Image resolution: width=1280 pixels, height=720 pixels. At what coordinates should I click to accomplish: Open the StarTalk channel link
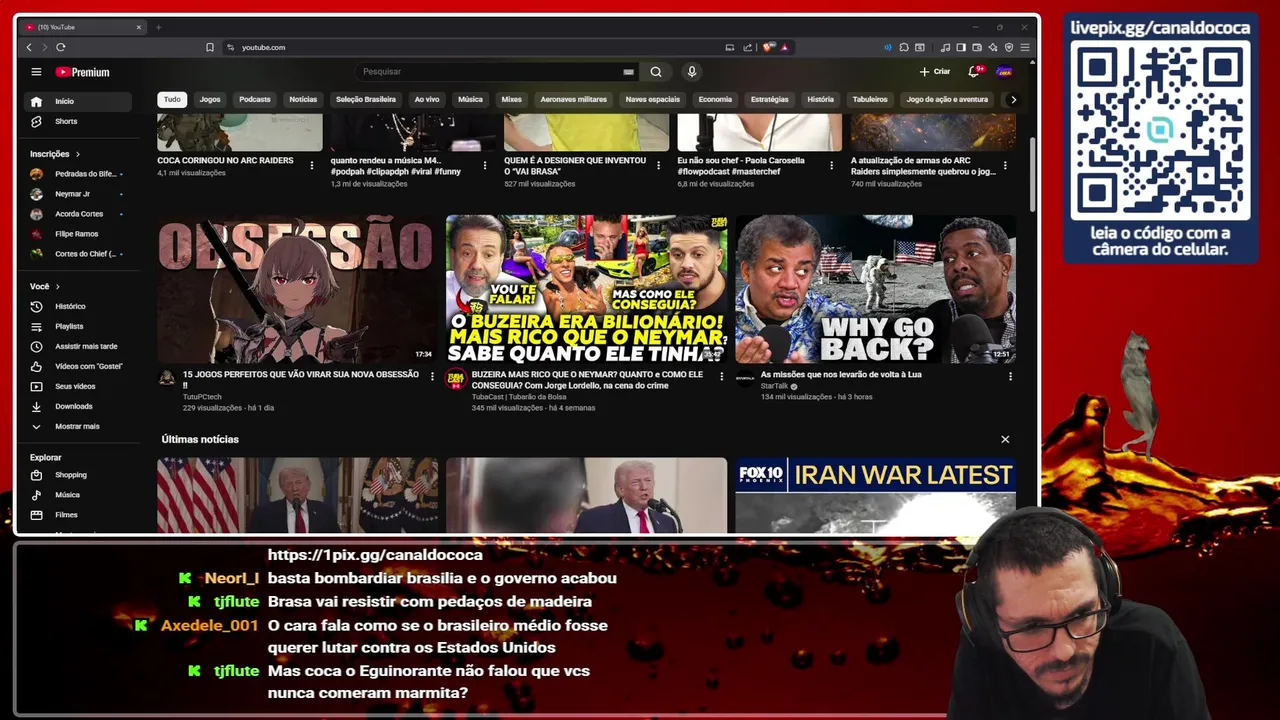point(774,386)
